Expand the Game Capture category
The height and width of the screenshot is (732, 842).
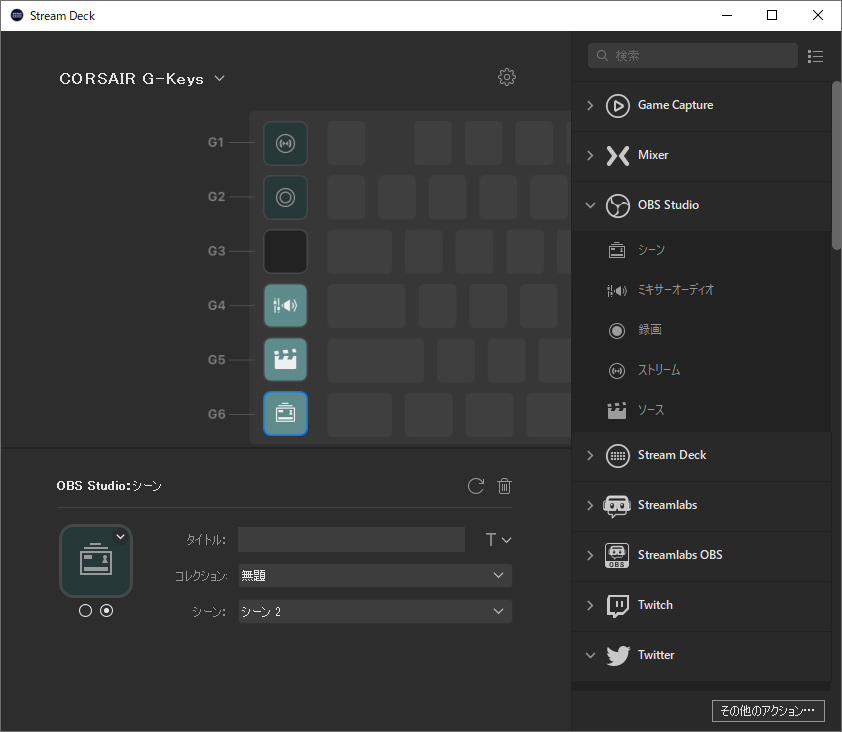click(x=590, y=105)
